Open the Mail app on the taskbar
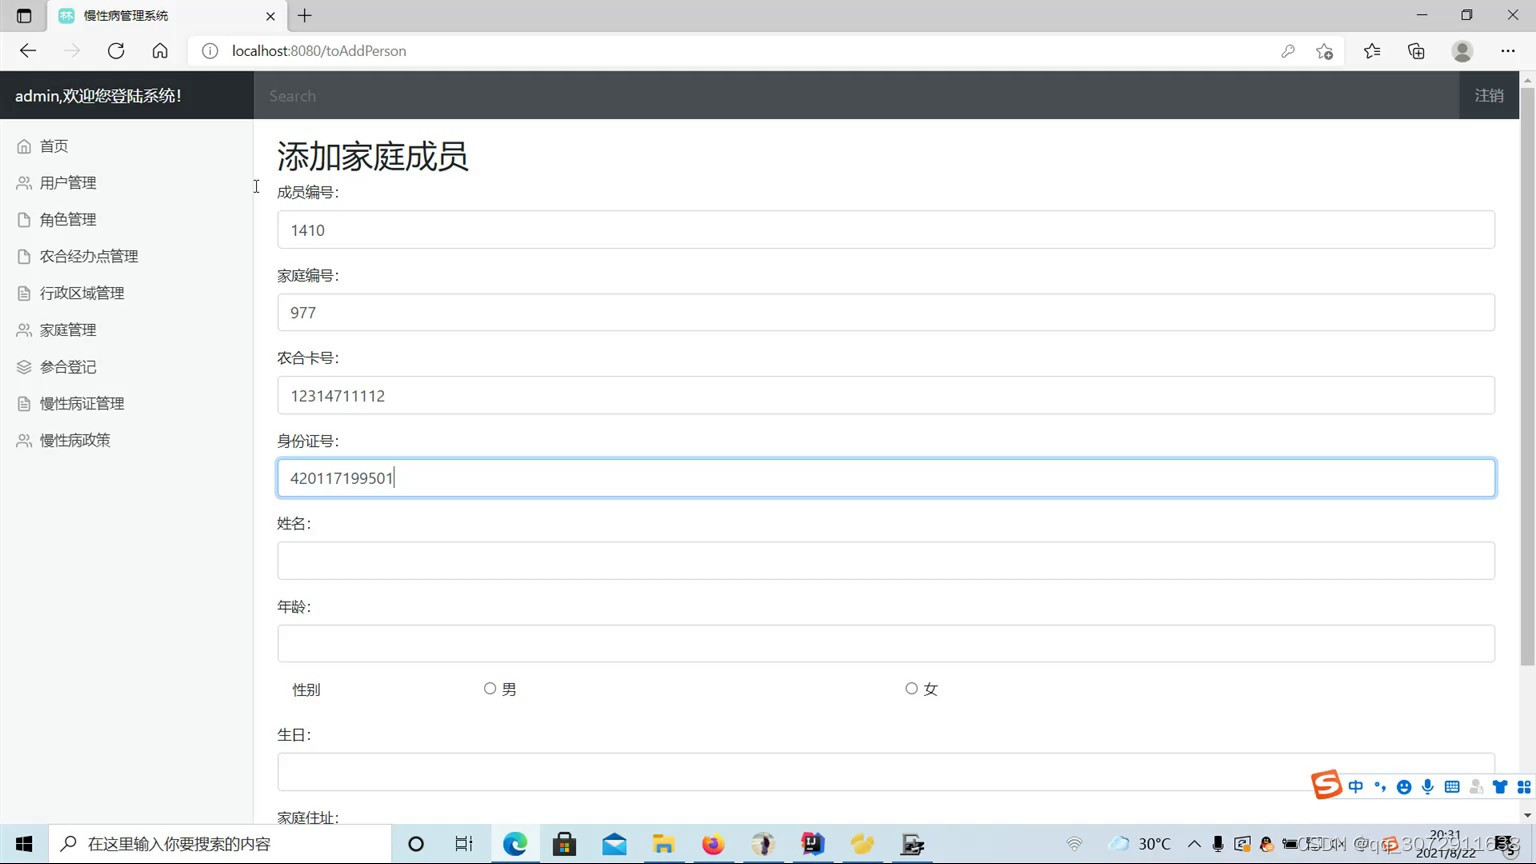 coord(614,844)
